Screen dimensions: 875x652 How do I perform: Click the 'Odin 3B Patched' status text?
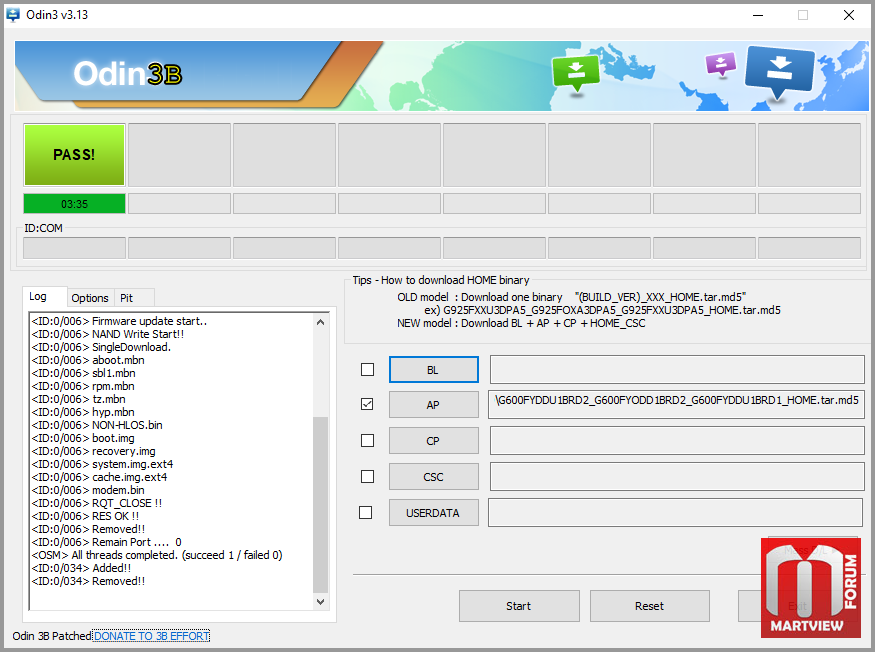coord(52,636)
